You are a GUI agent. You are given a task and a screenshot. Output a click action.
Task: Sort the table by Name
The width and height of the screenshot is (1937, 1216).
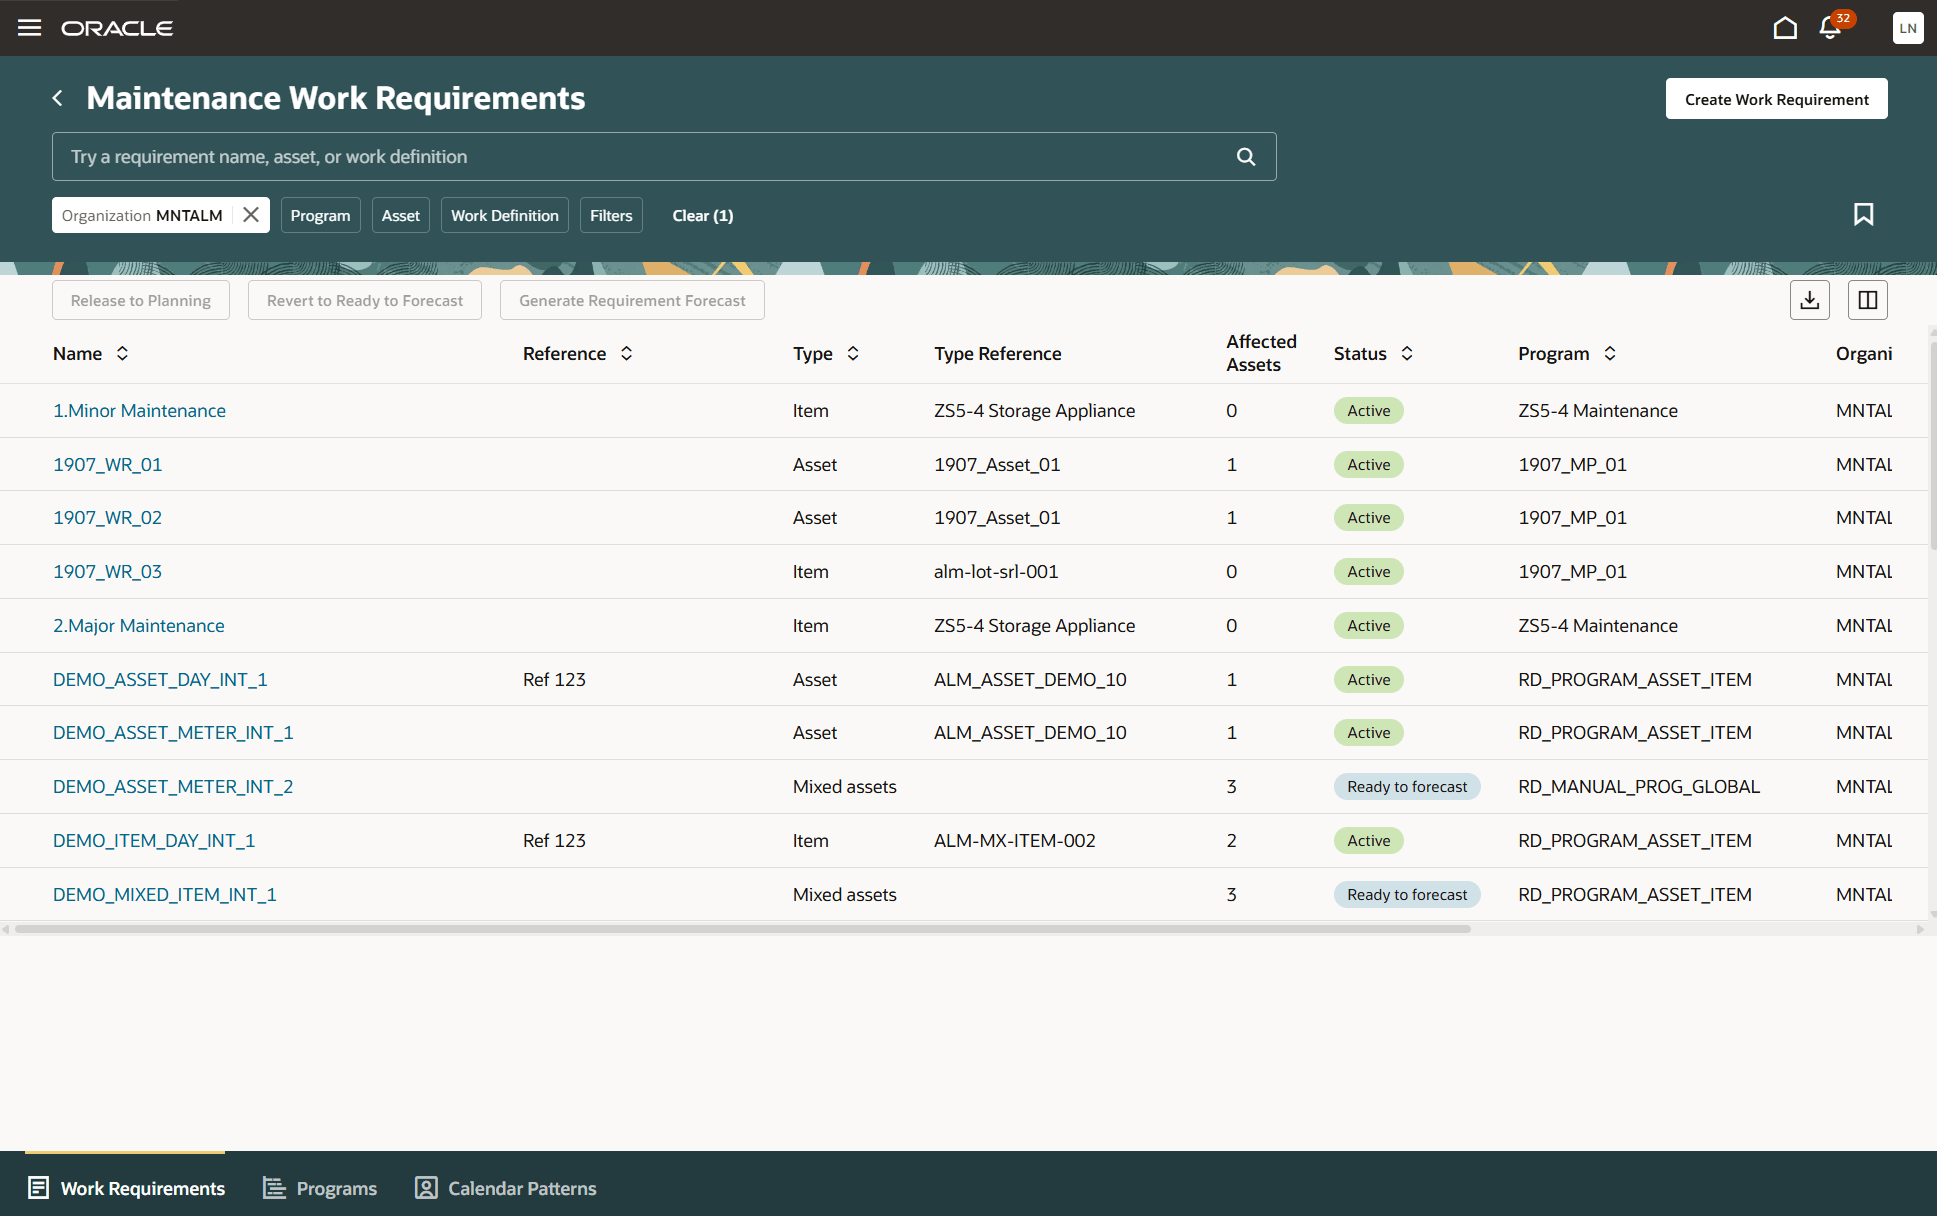(122, 353)
